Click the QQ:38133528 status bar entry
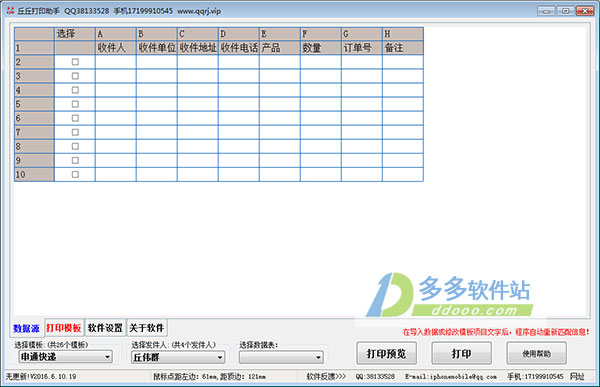The image size is (600, 387). tap(375, 377)
